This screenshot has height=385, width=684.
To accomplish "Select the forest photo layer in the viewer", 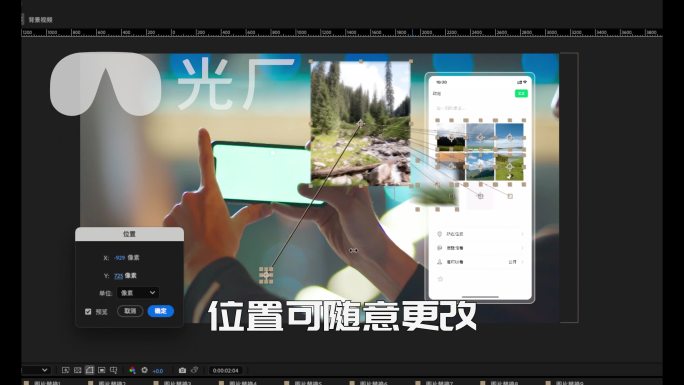I will coord(360,123).
